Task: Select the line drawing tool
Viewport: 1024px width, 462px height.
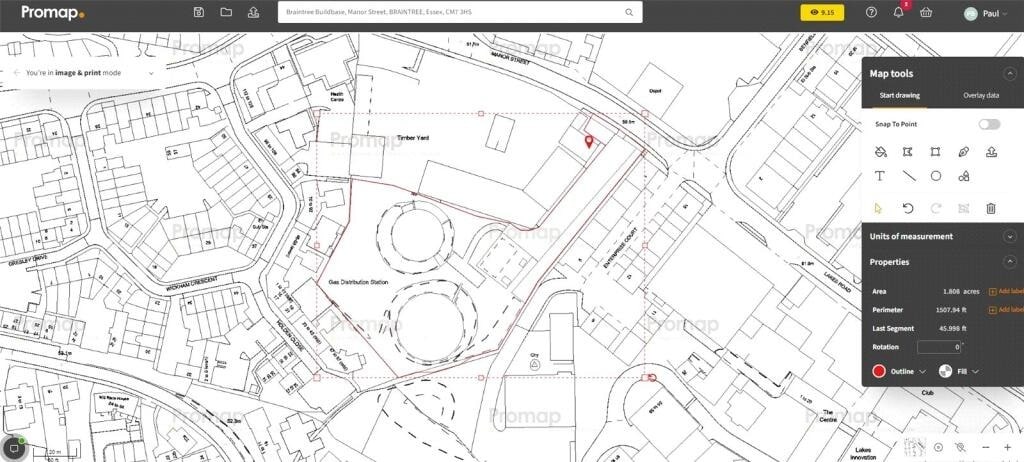Action: pos(908,176)
